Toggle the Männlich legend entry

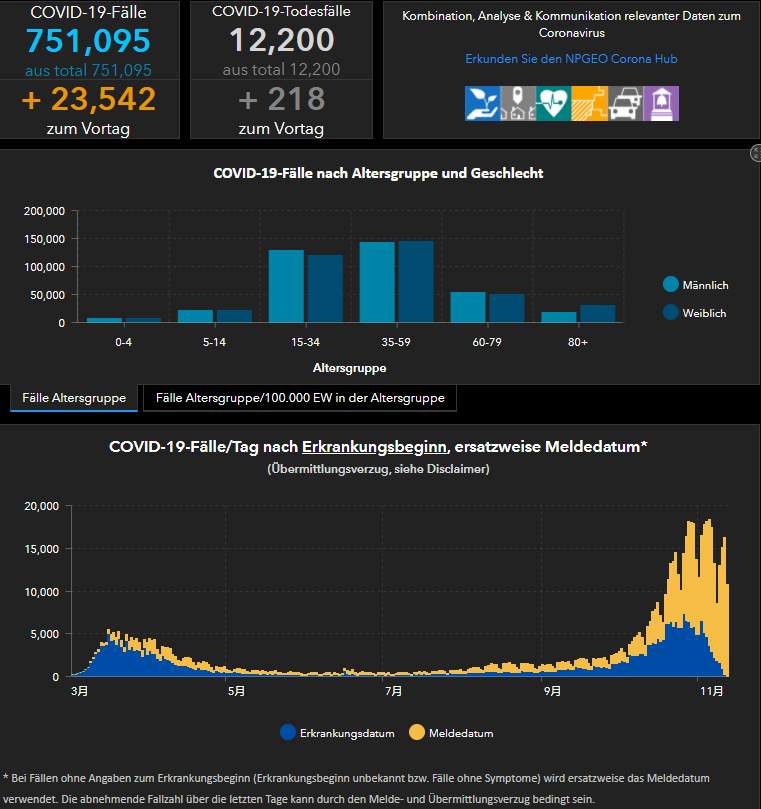click(x=695, y=285)
